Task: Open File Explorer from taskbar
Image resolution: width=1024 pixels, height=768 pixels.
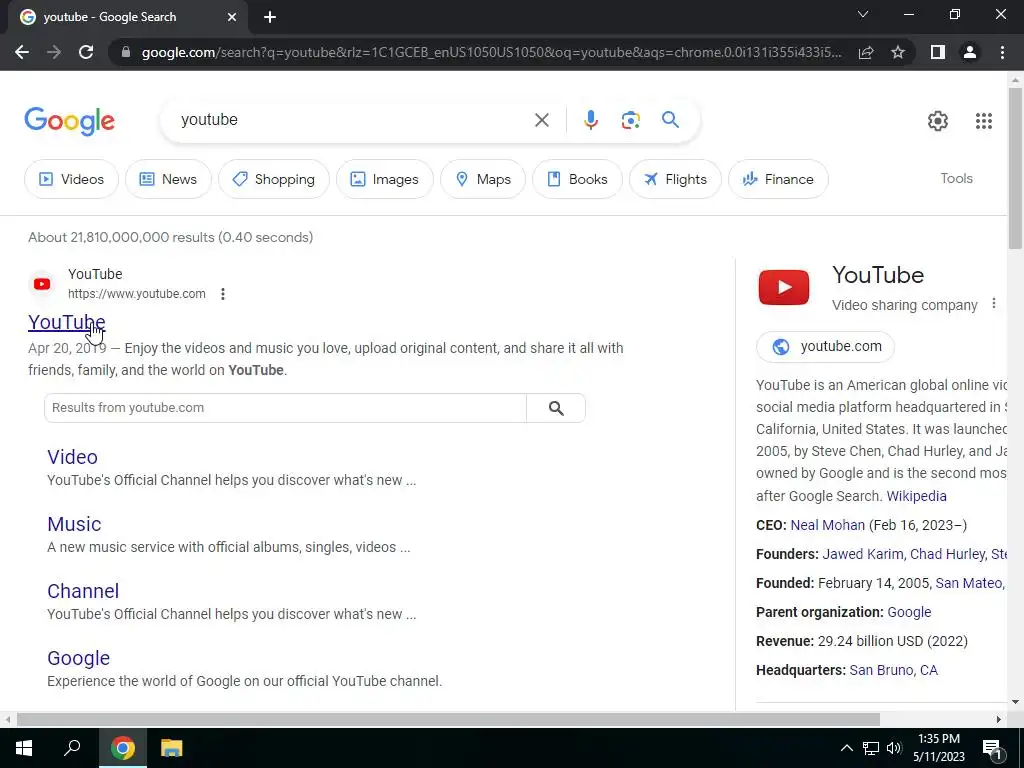Action: tap(171, 748)
